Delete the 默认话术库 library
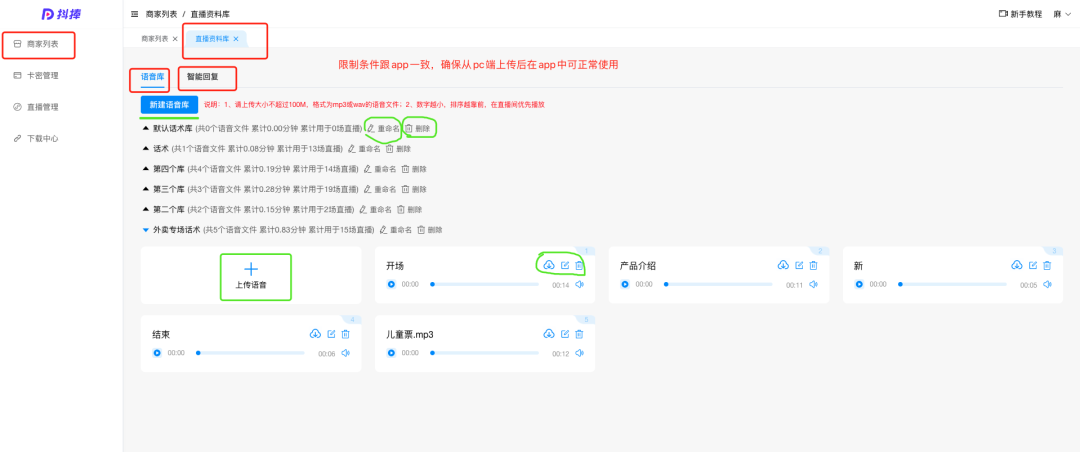Image resolution: width=1080 pixels, height=452 pixels. click(417, 128)
